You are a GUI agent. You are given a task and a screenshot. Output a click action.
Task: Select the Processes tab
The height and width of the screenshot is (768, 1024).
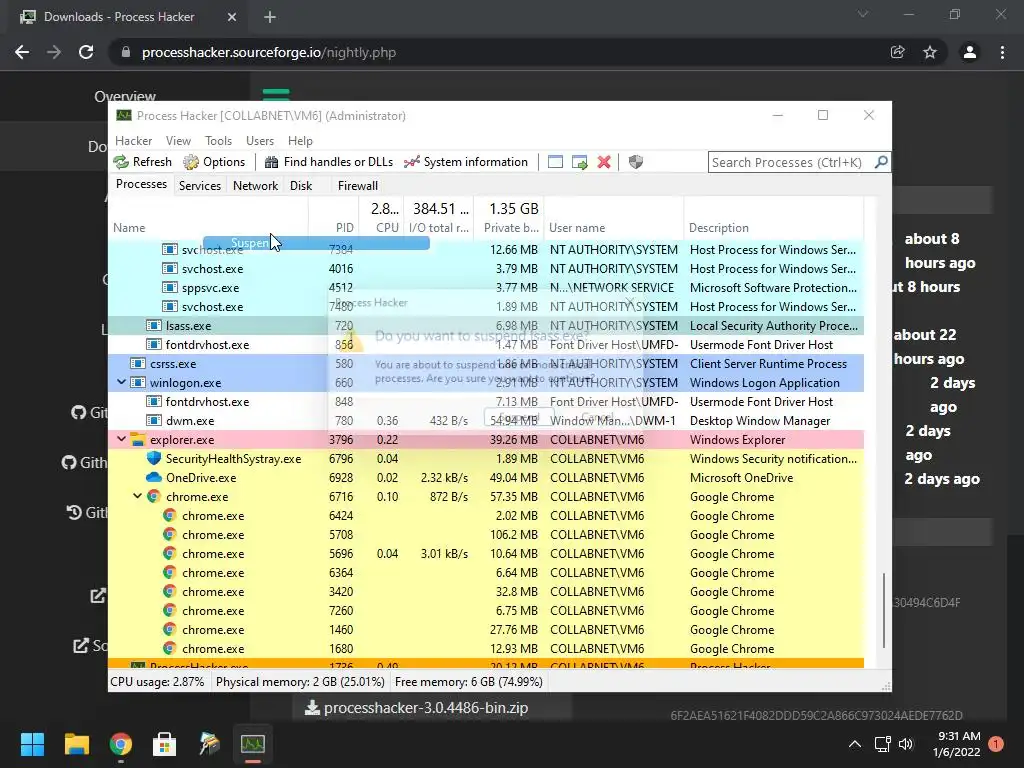tap(141, 184)
